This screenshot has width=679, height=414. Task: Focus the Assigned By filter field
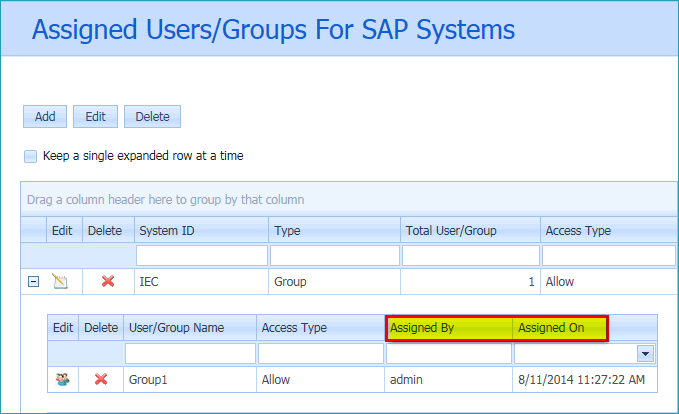pos(449,354)
